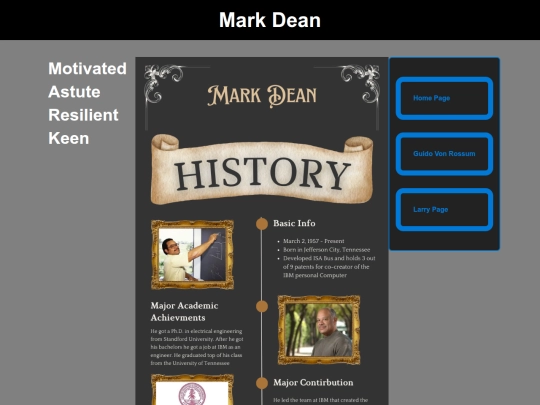Click the Major Contirbution heading

pyautogui.click(x=313, y=383)
